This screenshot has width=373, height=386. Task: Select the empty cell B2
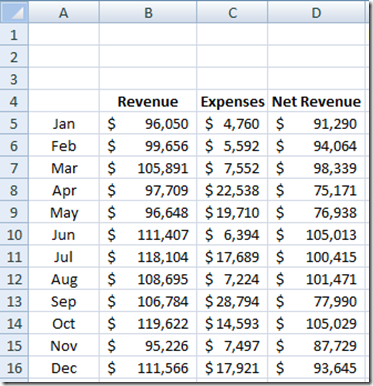148,57
